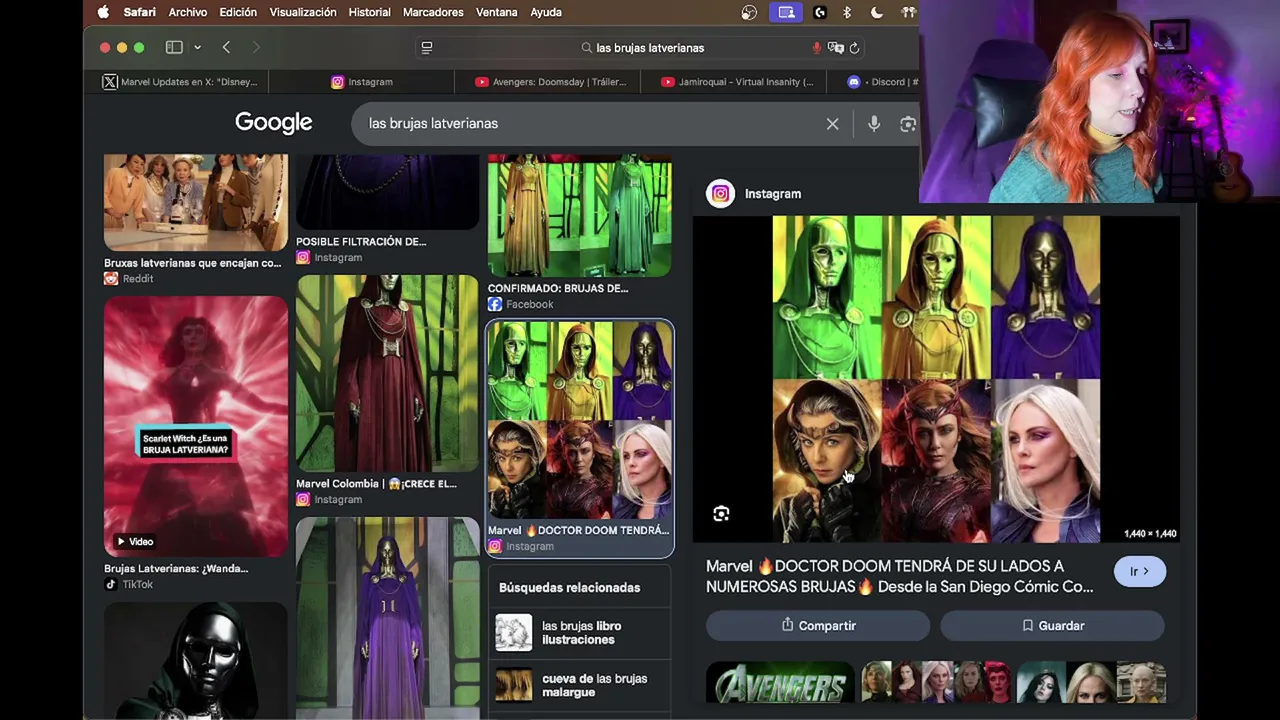Open the Archivo menu

(x=188, y=12)
